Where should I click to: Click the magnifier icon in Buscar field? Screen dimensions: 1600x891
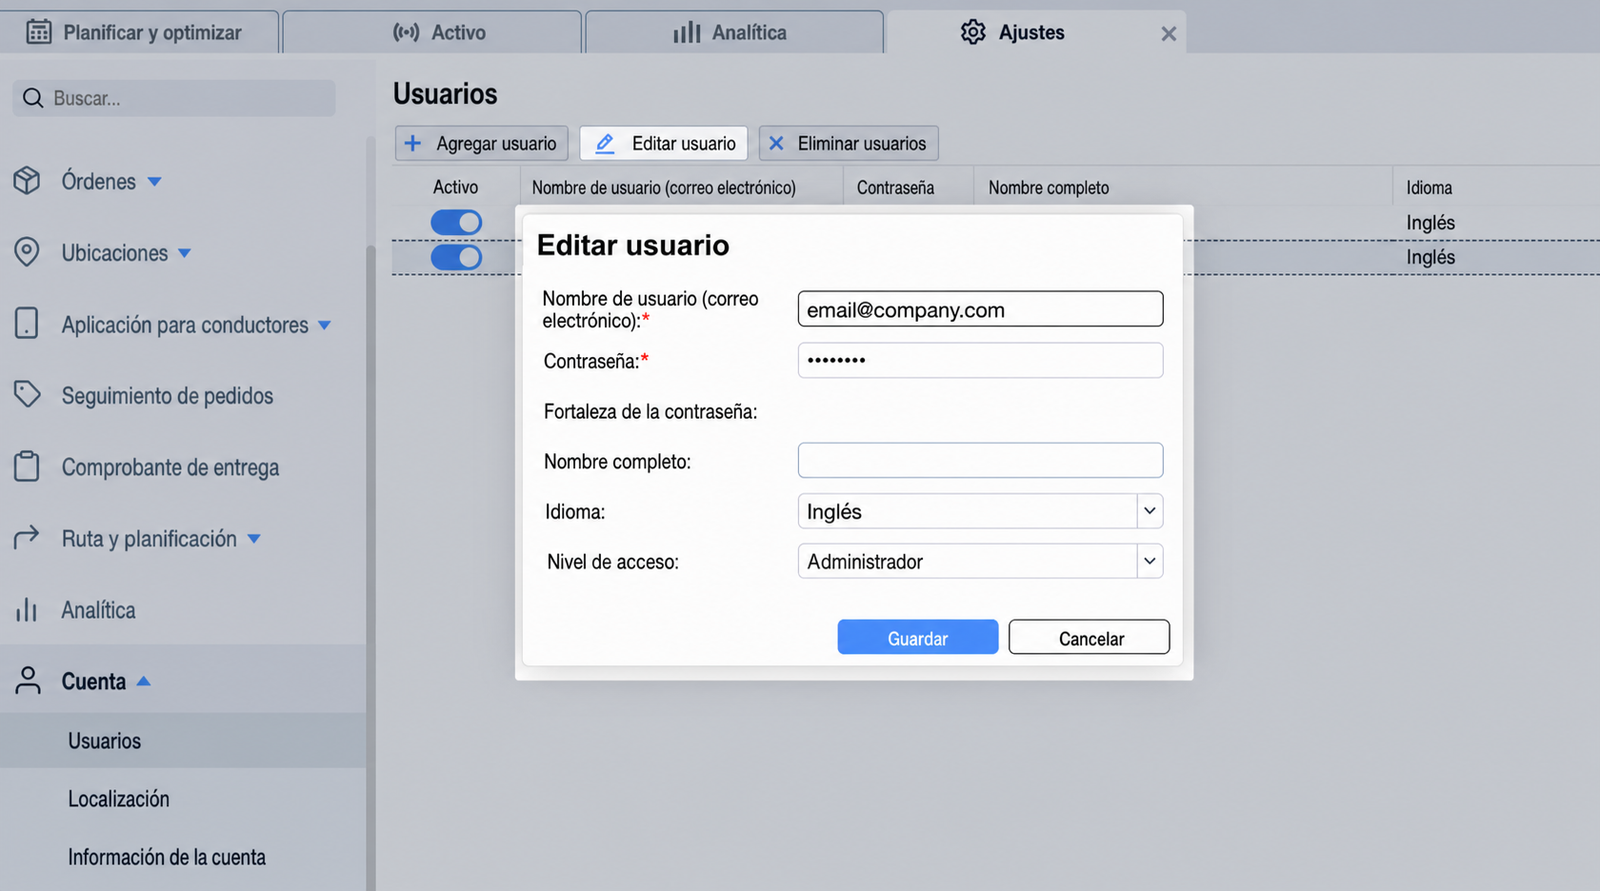tap(33, 98)
